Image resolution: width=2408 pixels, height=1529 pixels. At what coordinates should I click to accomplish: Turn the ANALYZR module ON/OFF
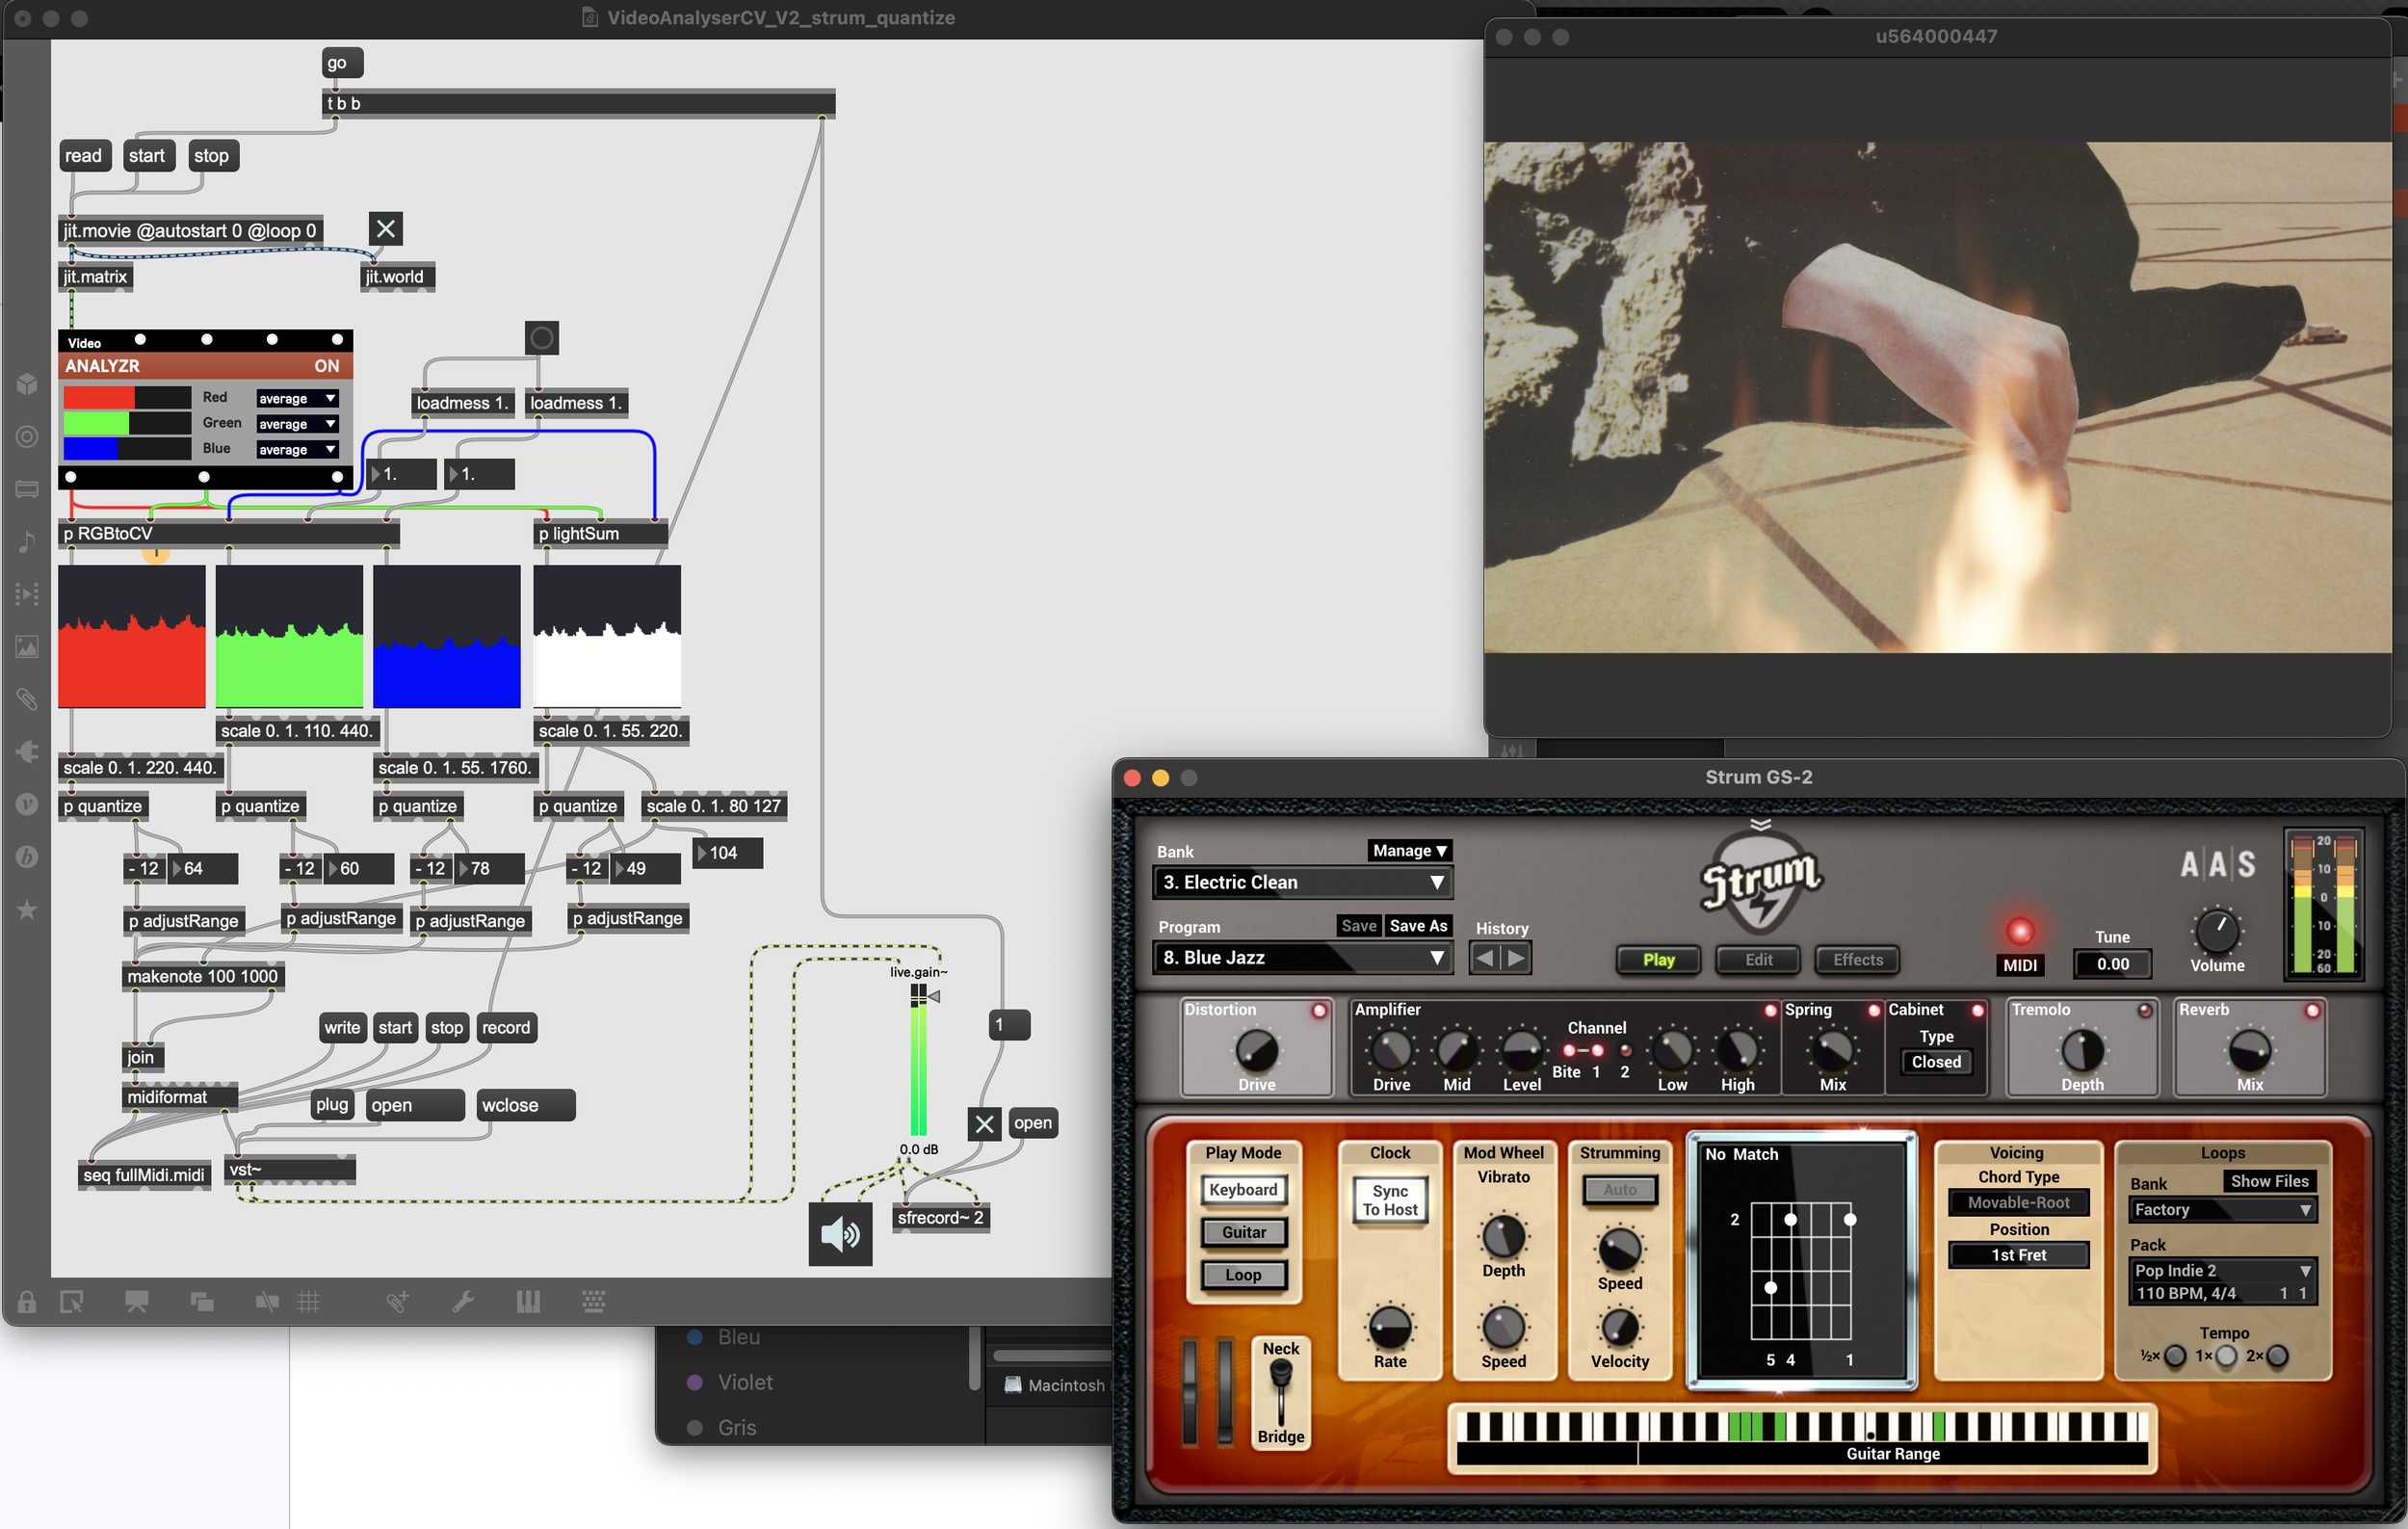point(326,366)
